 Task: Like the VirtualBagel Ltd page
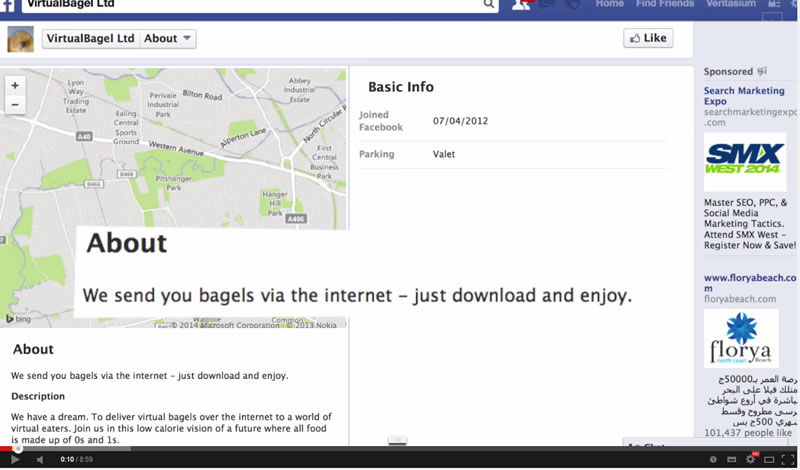(x=648, y=38)
